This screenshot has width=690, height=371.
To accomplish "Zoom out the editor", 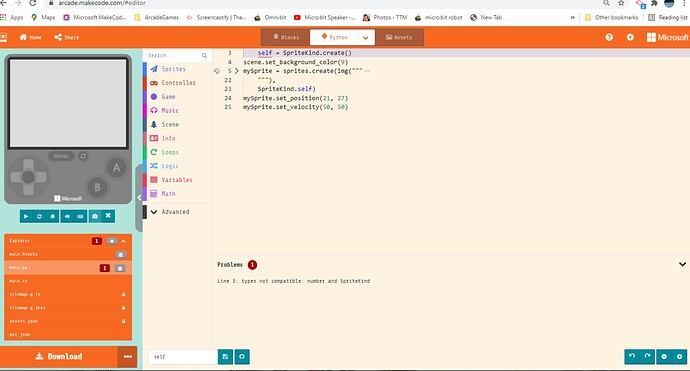I will (x=664, y=356).
